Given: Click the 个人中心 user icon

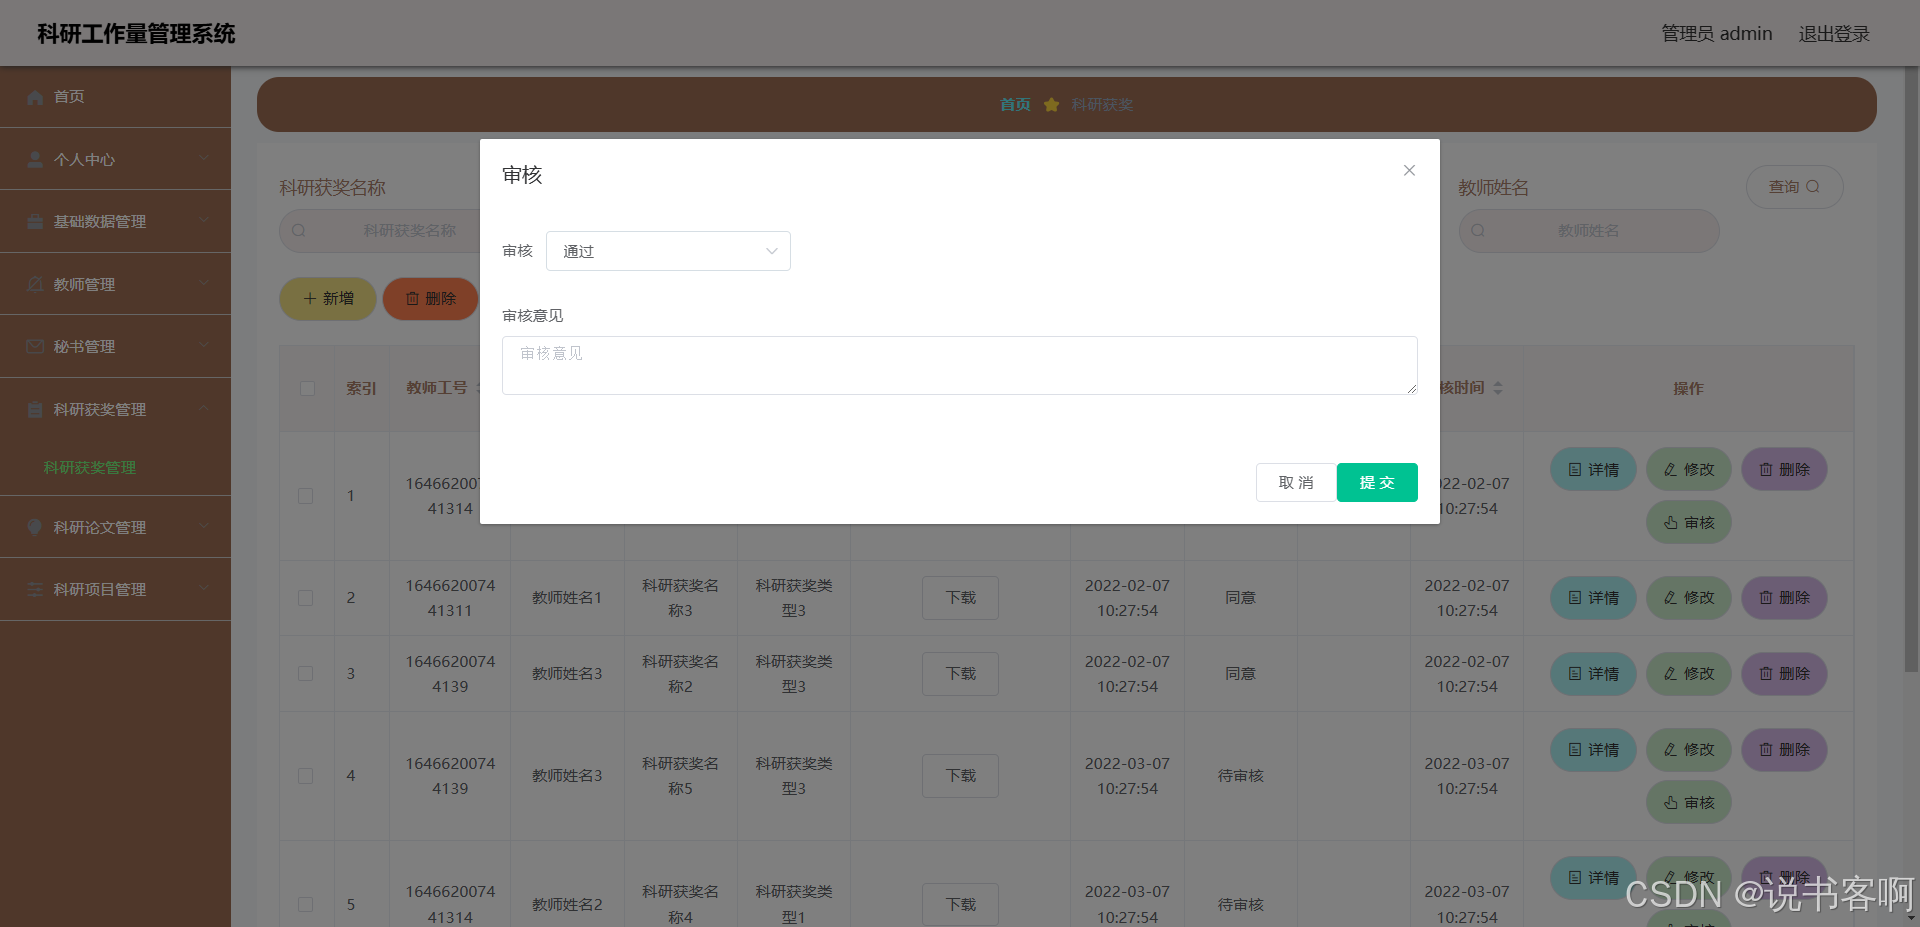Looking at the screenshot, I should click(x=35, y=160).
